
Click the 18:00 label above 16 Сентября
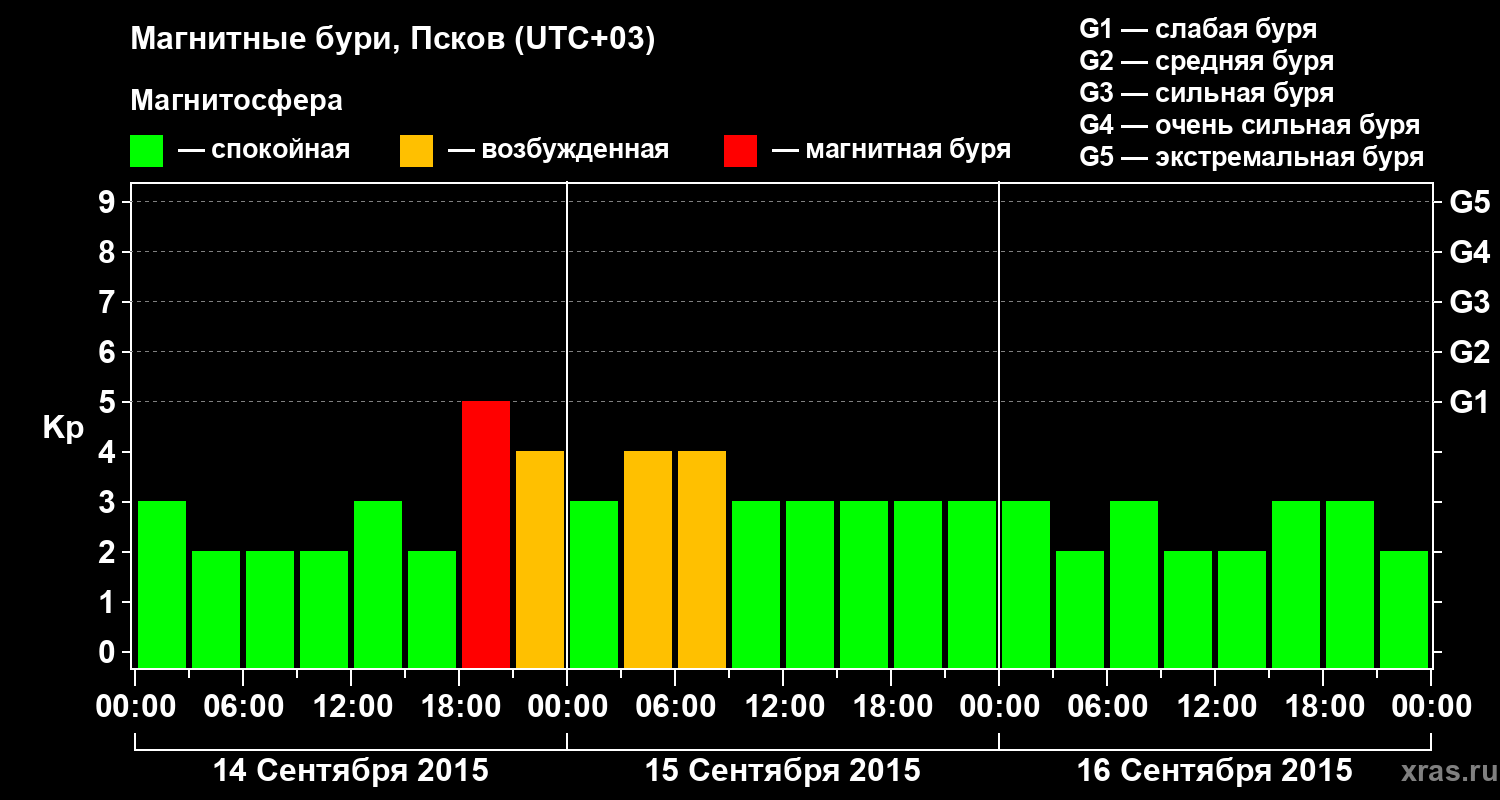click(1323, 707)
